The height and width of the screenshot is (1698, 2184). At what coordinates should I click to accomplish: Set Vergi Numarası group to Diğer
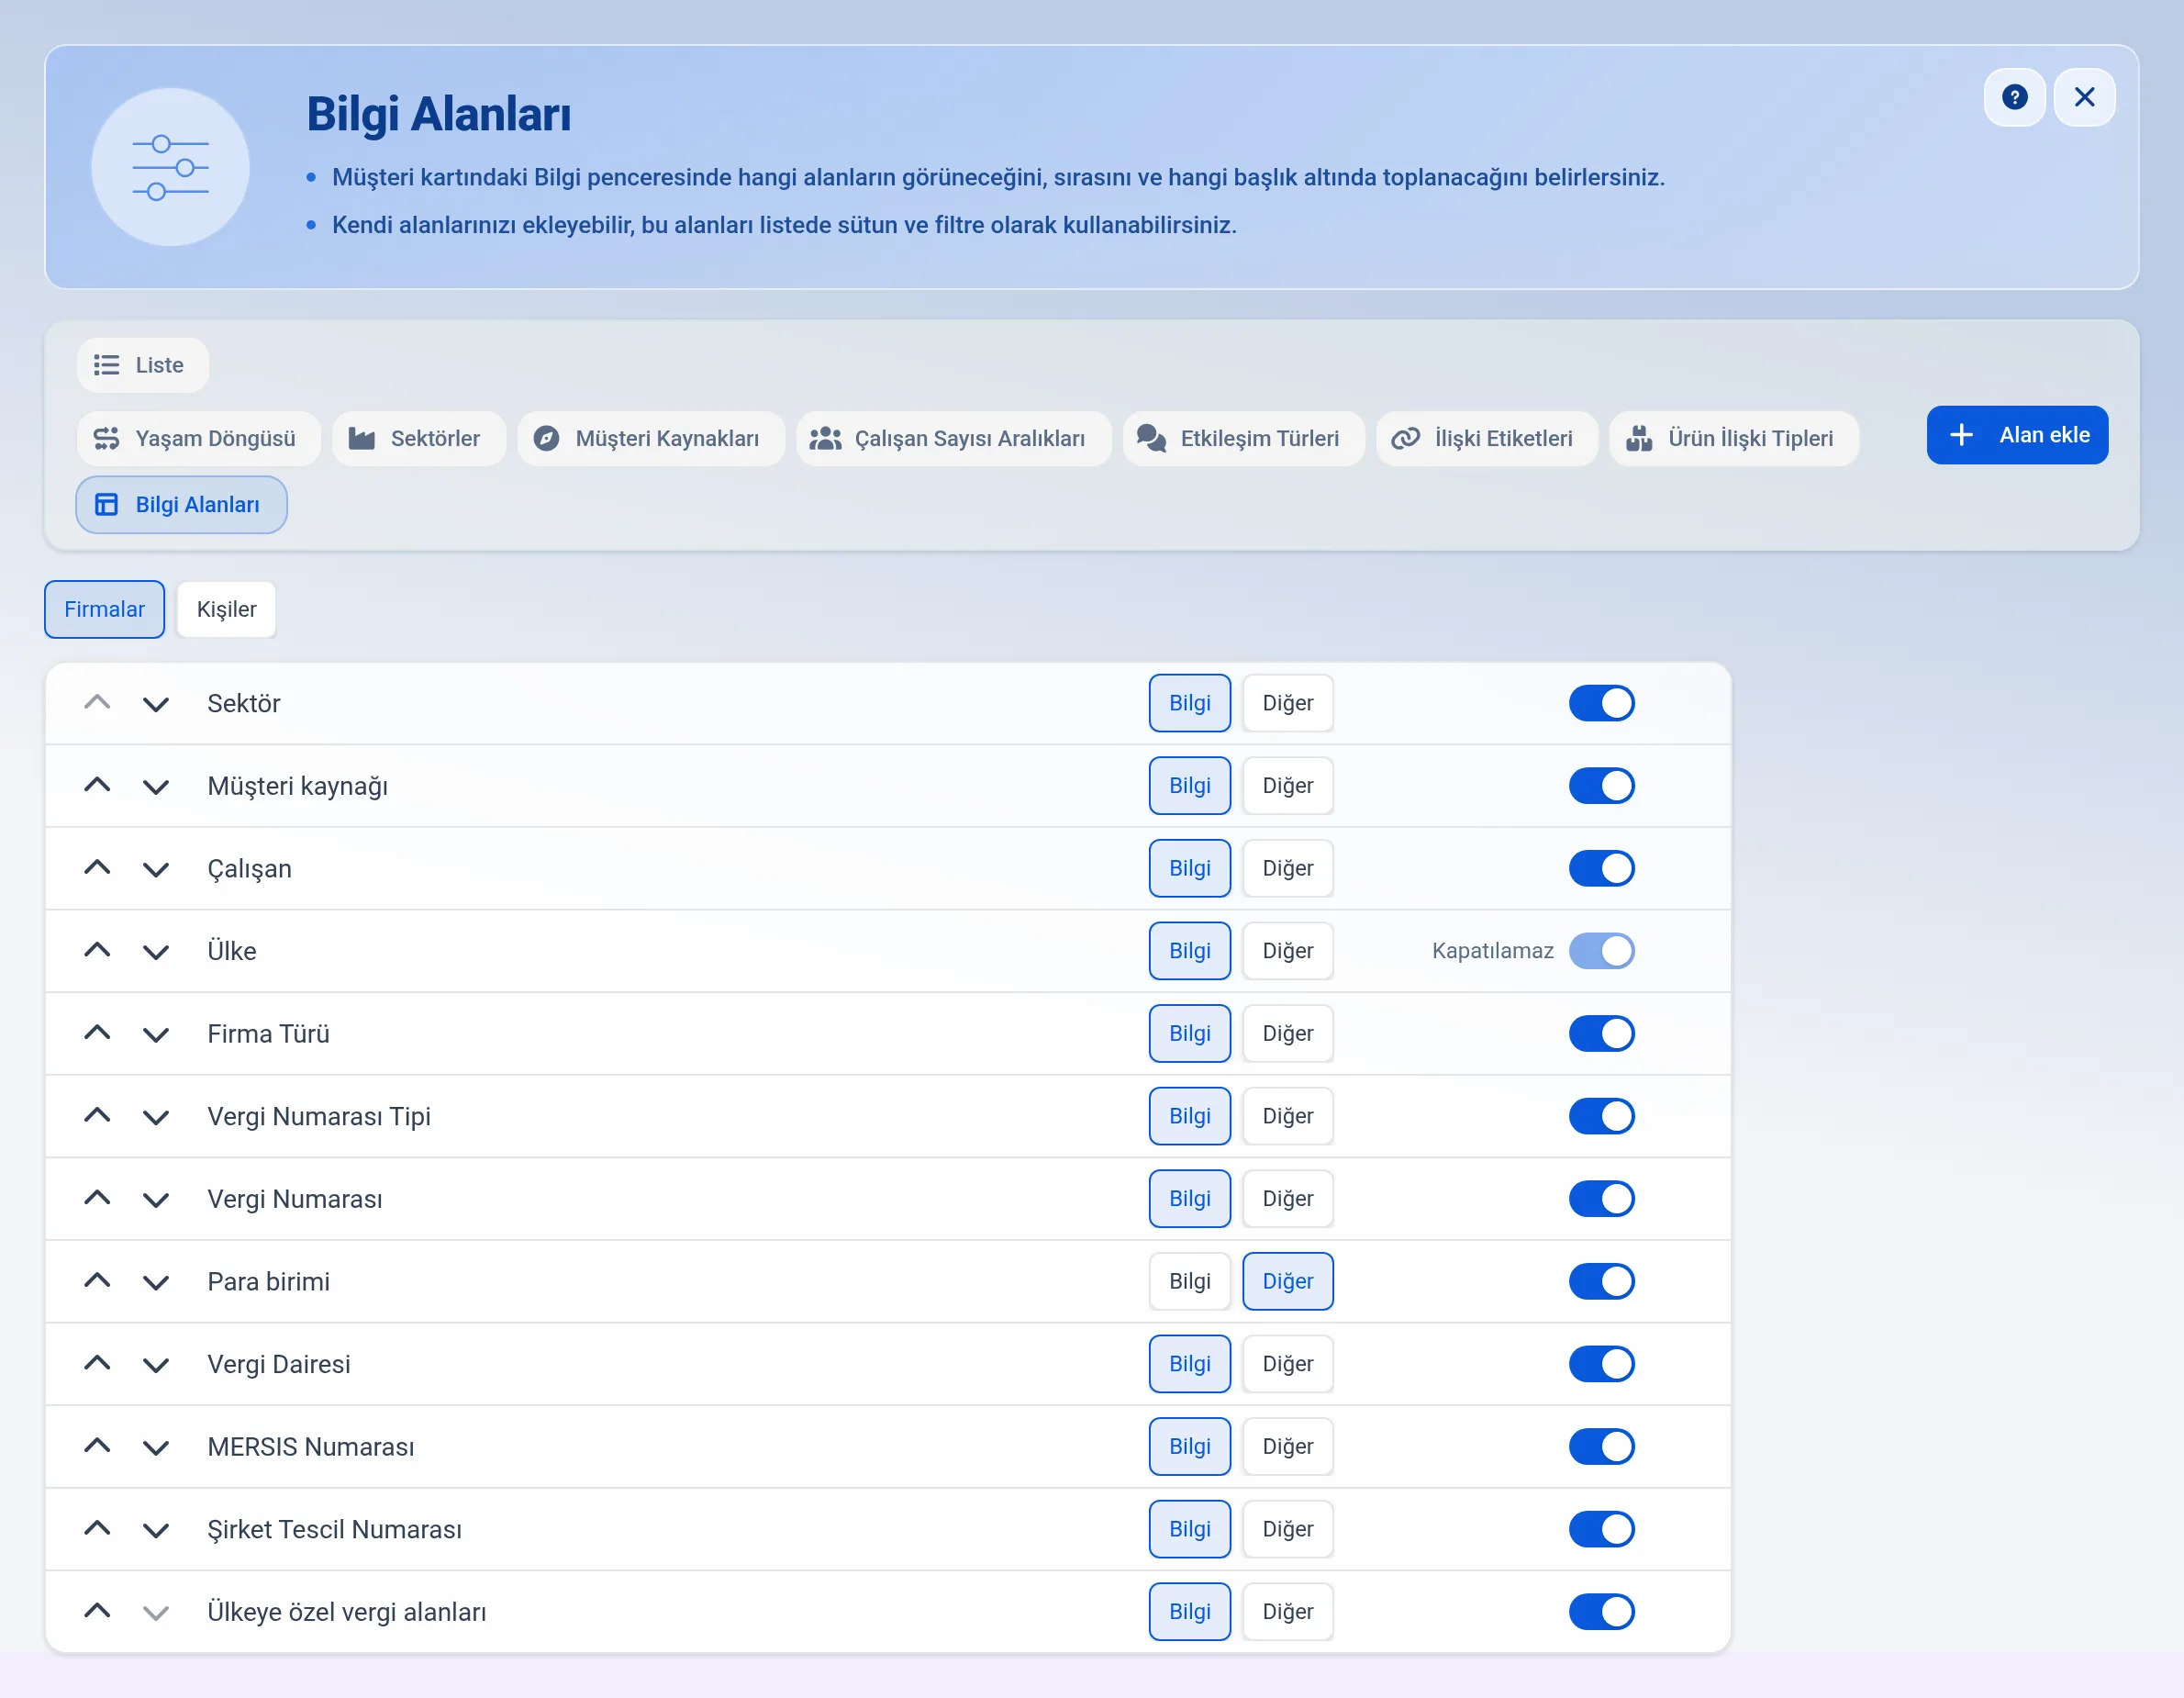tap(1287, 1198)
